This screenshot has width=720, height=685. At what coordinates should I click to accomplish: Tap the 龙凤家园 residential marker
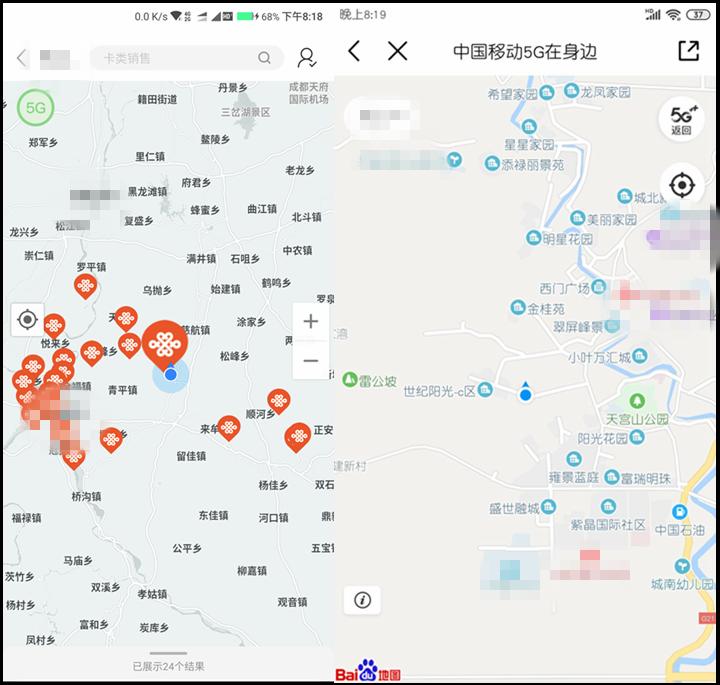coord(571,90)
